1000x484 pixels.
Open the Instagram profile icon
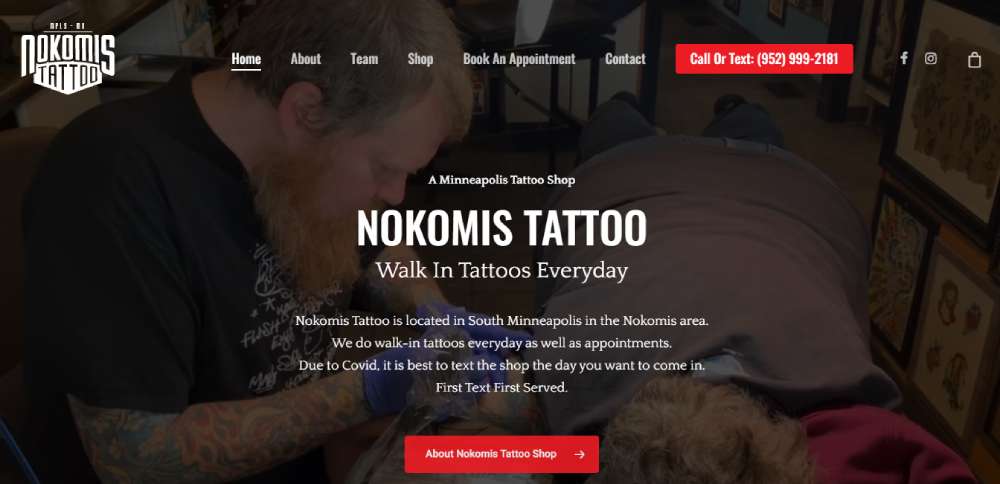point(930,59)
